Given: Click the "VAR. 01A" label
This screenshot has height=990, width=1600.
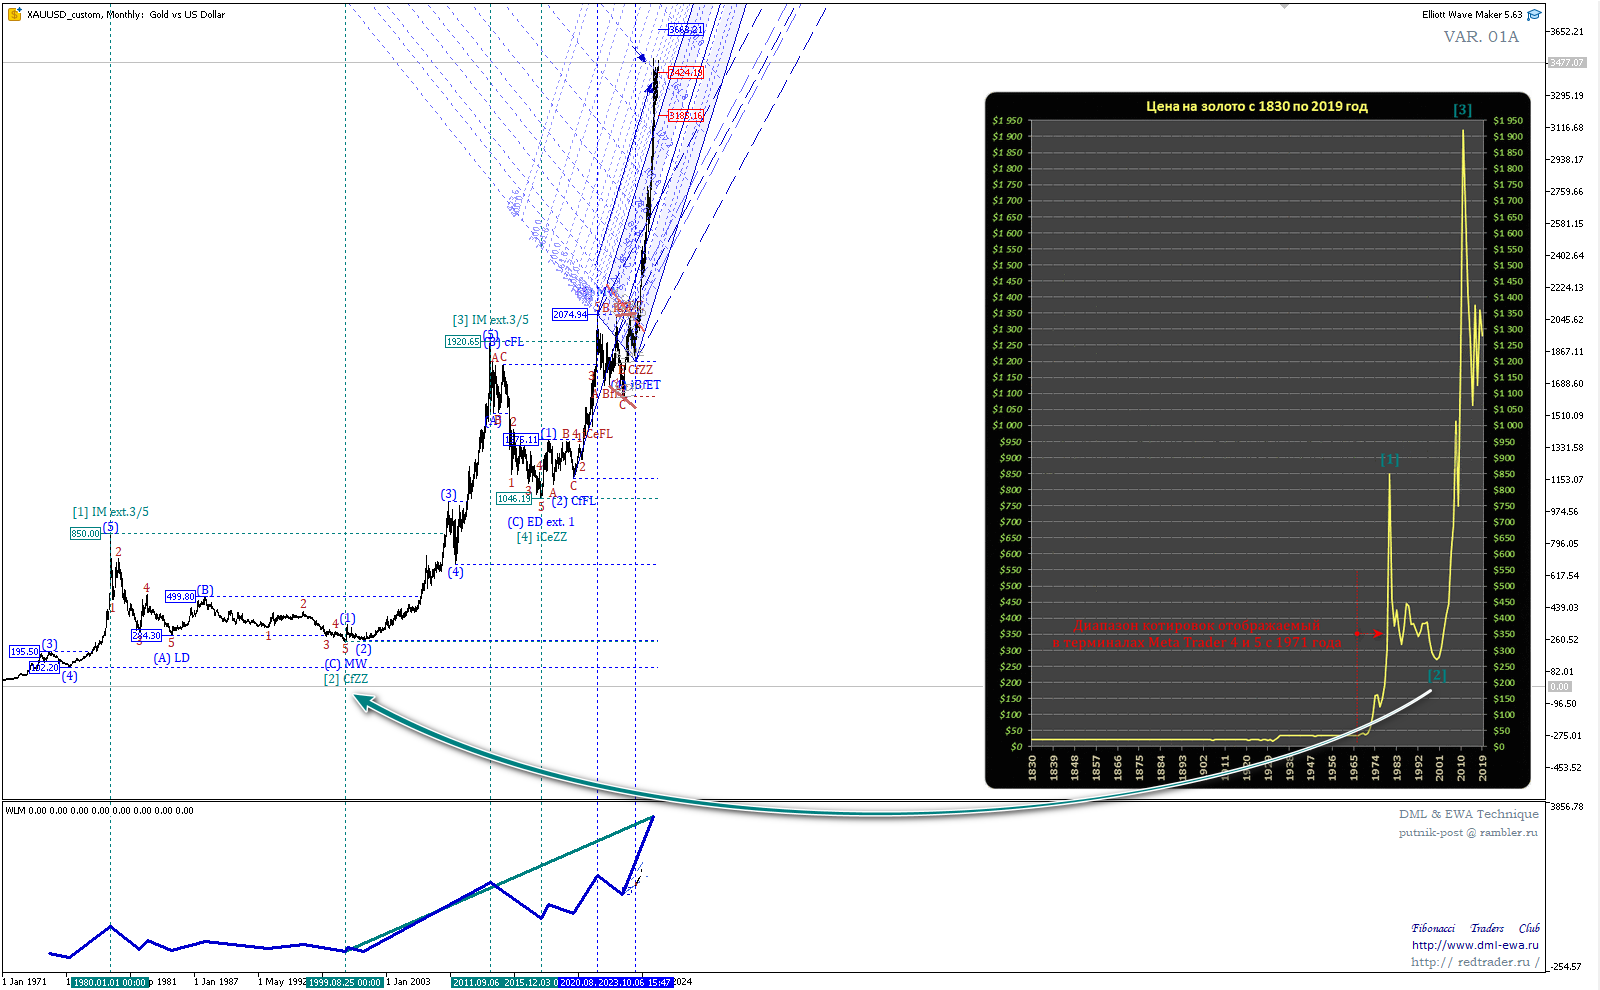Looking at the screenshot, I should click(1481, 37).
